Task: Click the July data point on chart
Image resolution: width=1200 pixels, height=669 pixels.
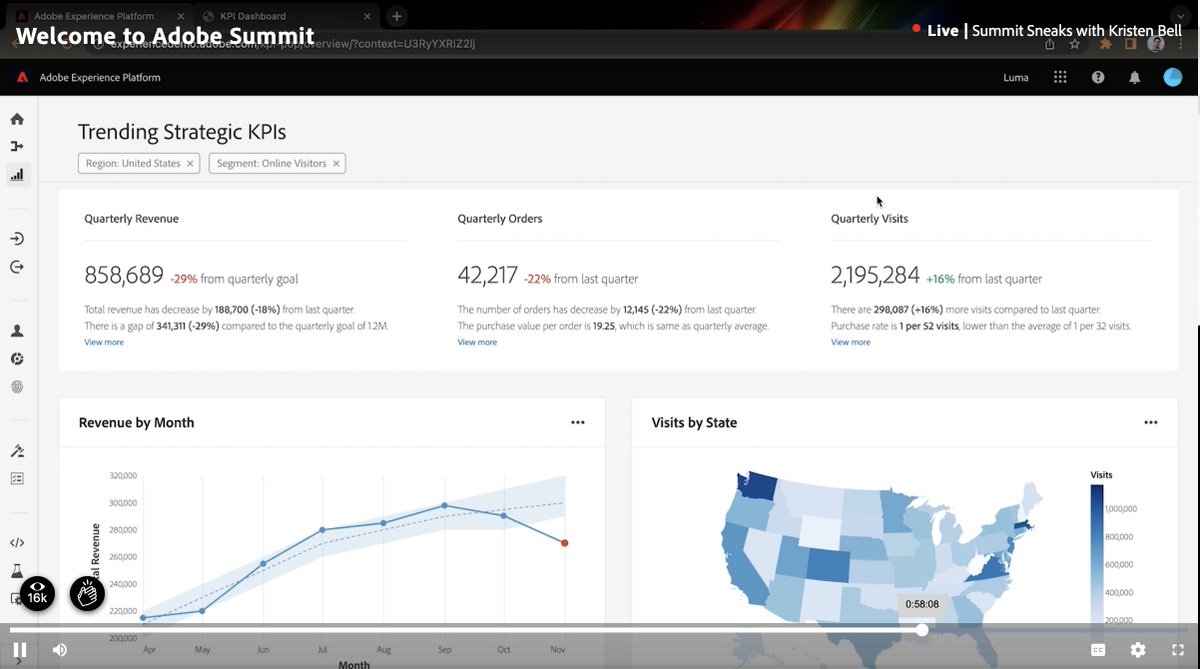Action: tap(323, 530)
